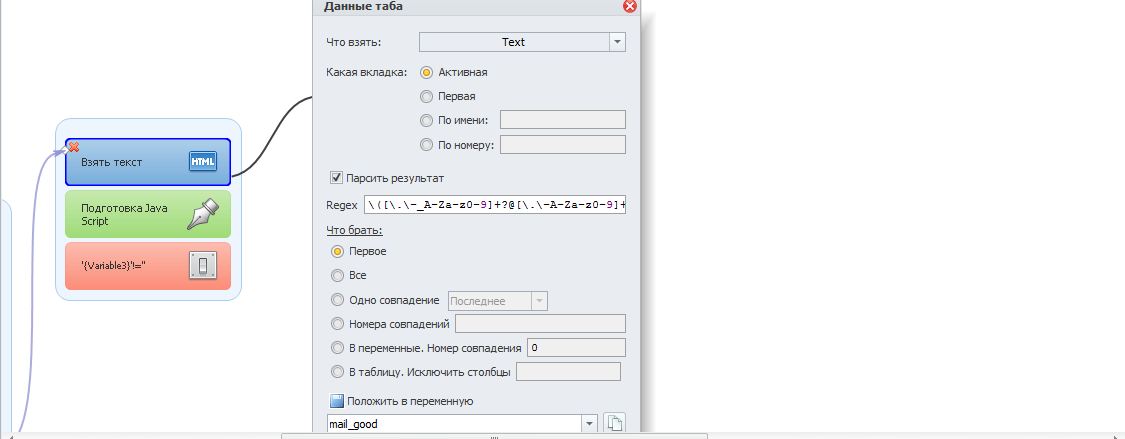
Task: Click the switch icon on Variable3 condition block
Action: coord(202,266)
